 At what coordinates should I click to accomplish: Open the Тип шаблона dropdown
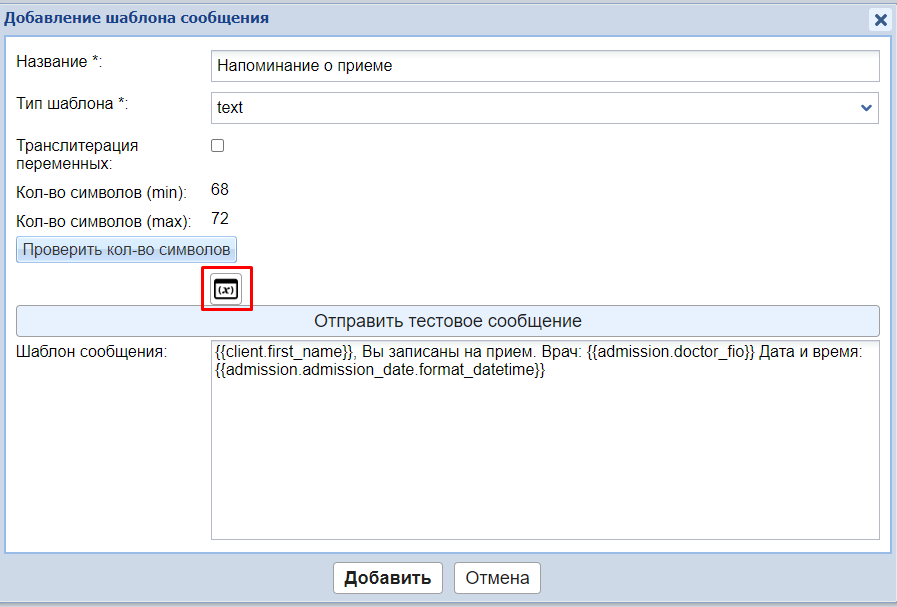point(544,107)
